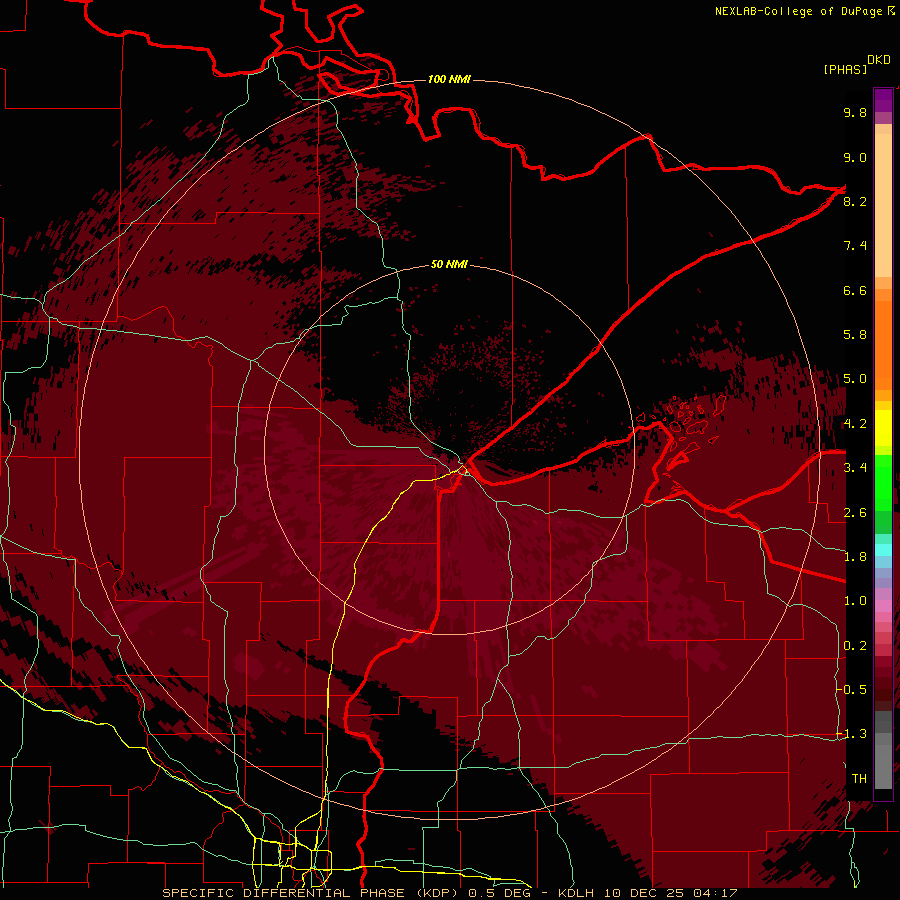
Task: Click the 7.4 value on the color scale
Action: point(855,246)
